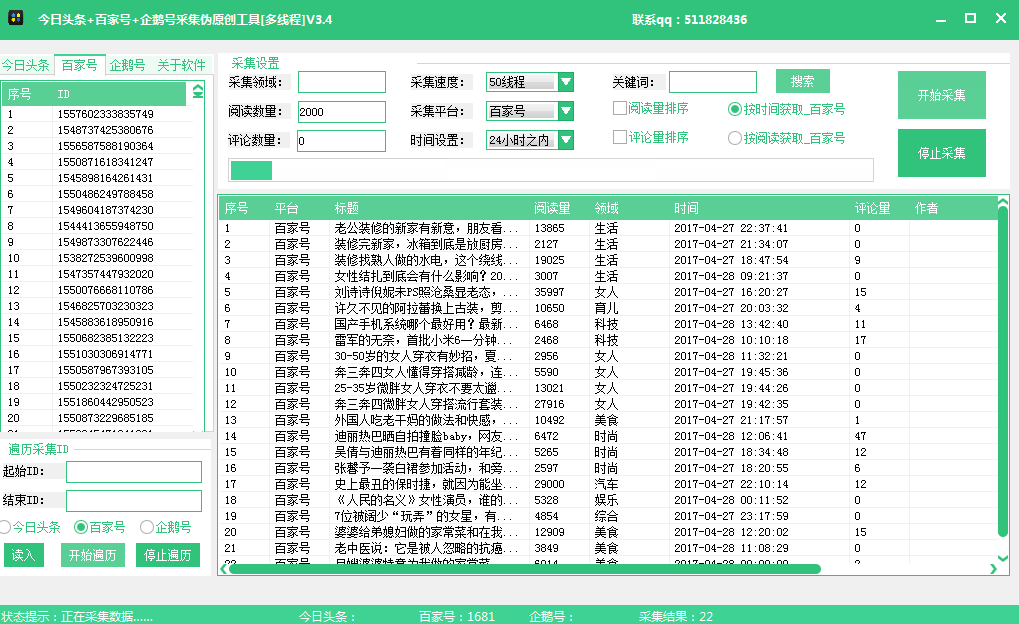The image size is (1019, 624).
Task: Enable 阅读里排序 checkbox
Action: (620, 108)
